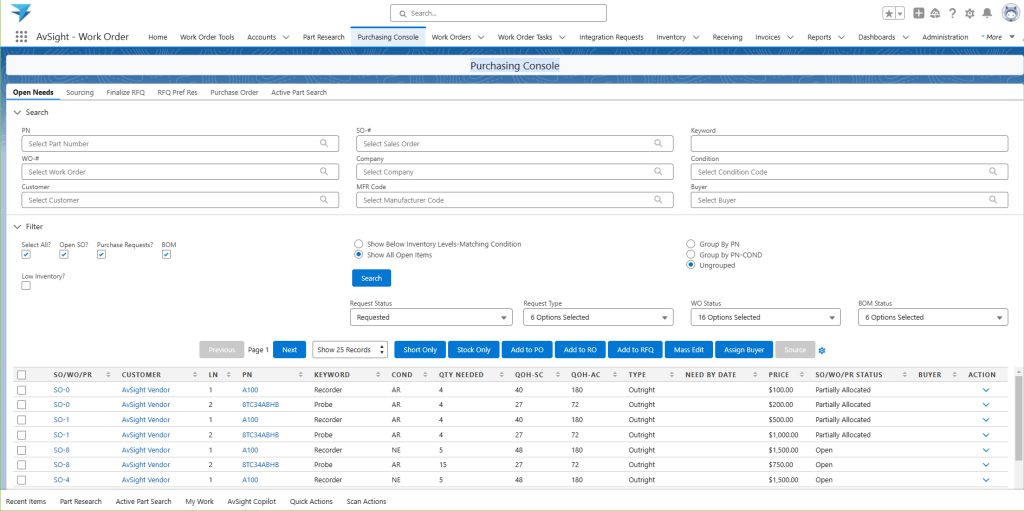The height and width of the screenshot is (511, 1024).
Task: Sort by the BUYER column arrows
Action: click(x=953, y=375)
